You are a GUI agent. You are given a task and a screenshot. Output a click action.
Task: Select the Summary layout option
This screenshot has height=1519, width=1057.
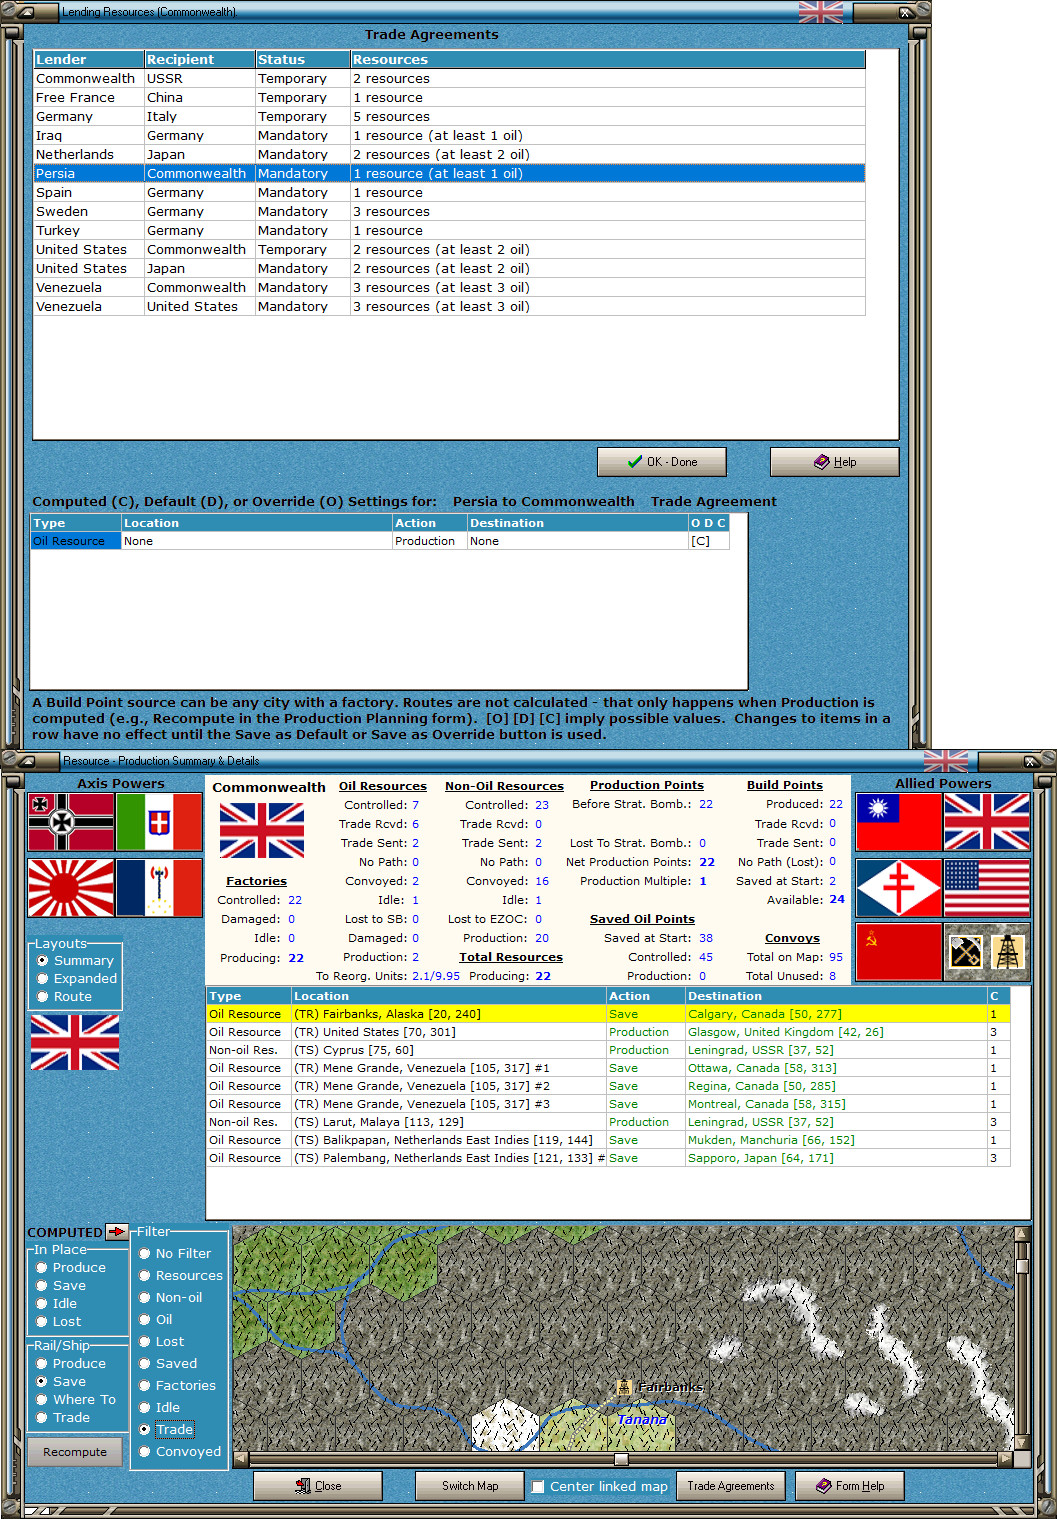75,960
